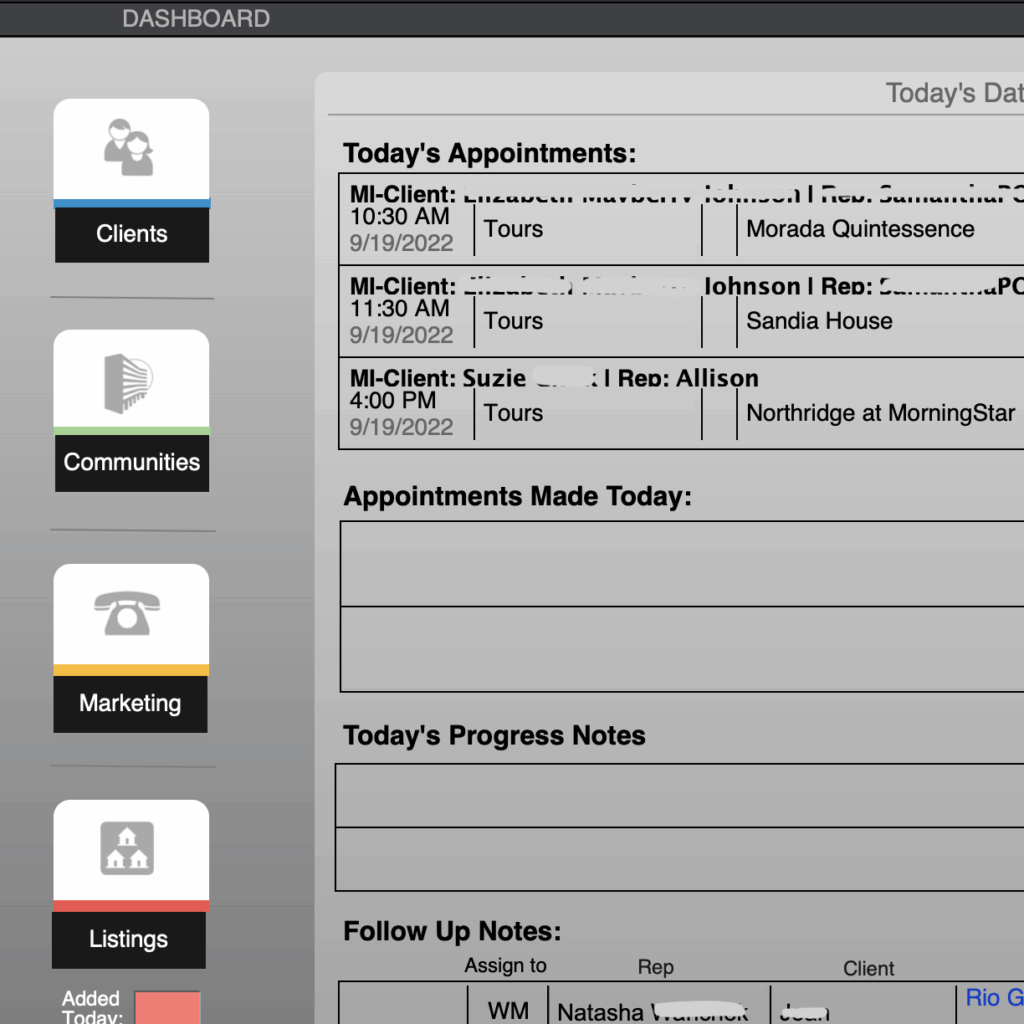
Task: Open the blue Rio link in Follow Up Notes
Action: click(x=993, y=998)
